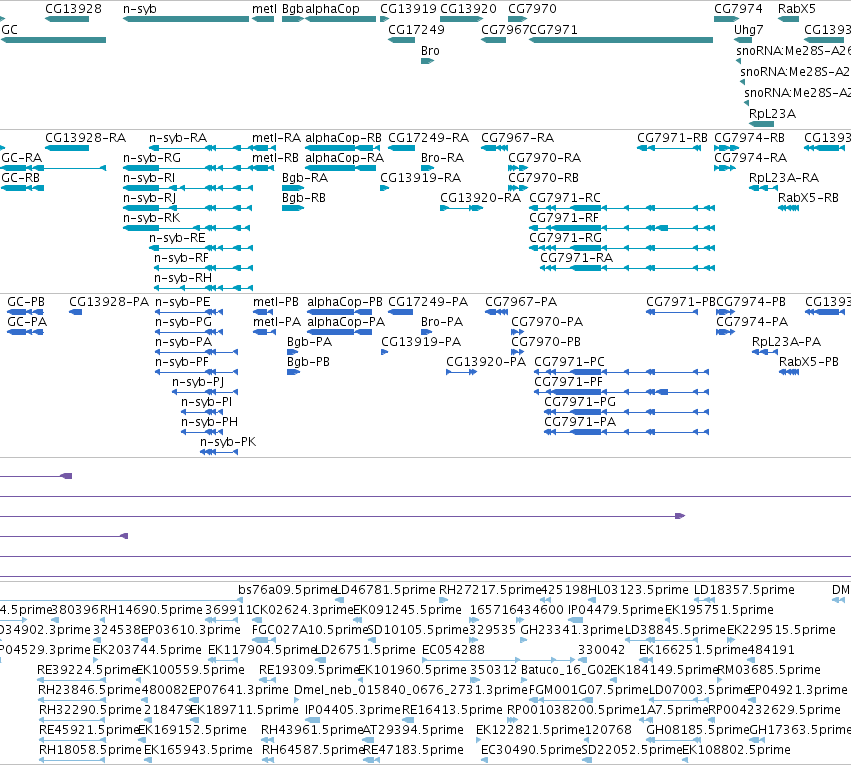Select the CG7971-RF transcript label

pyautogui.click(x=564, y=218)
